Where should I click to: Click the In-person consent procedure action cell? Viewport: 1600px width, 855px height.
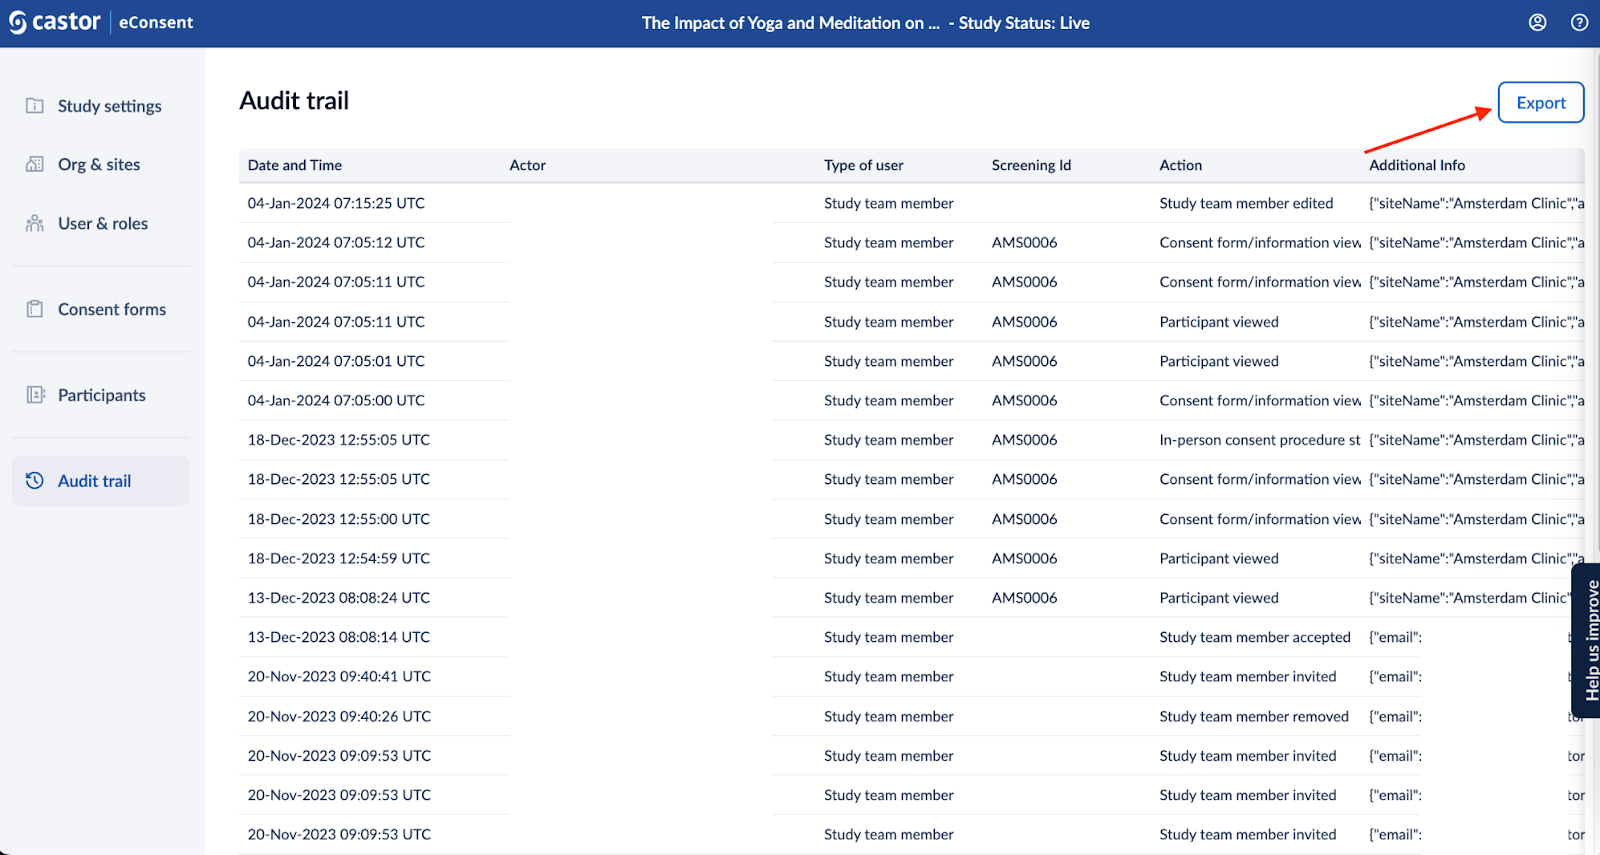click(x=1260, y=440)
